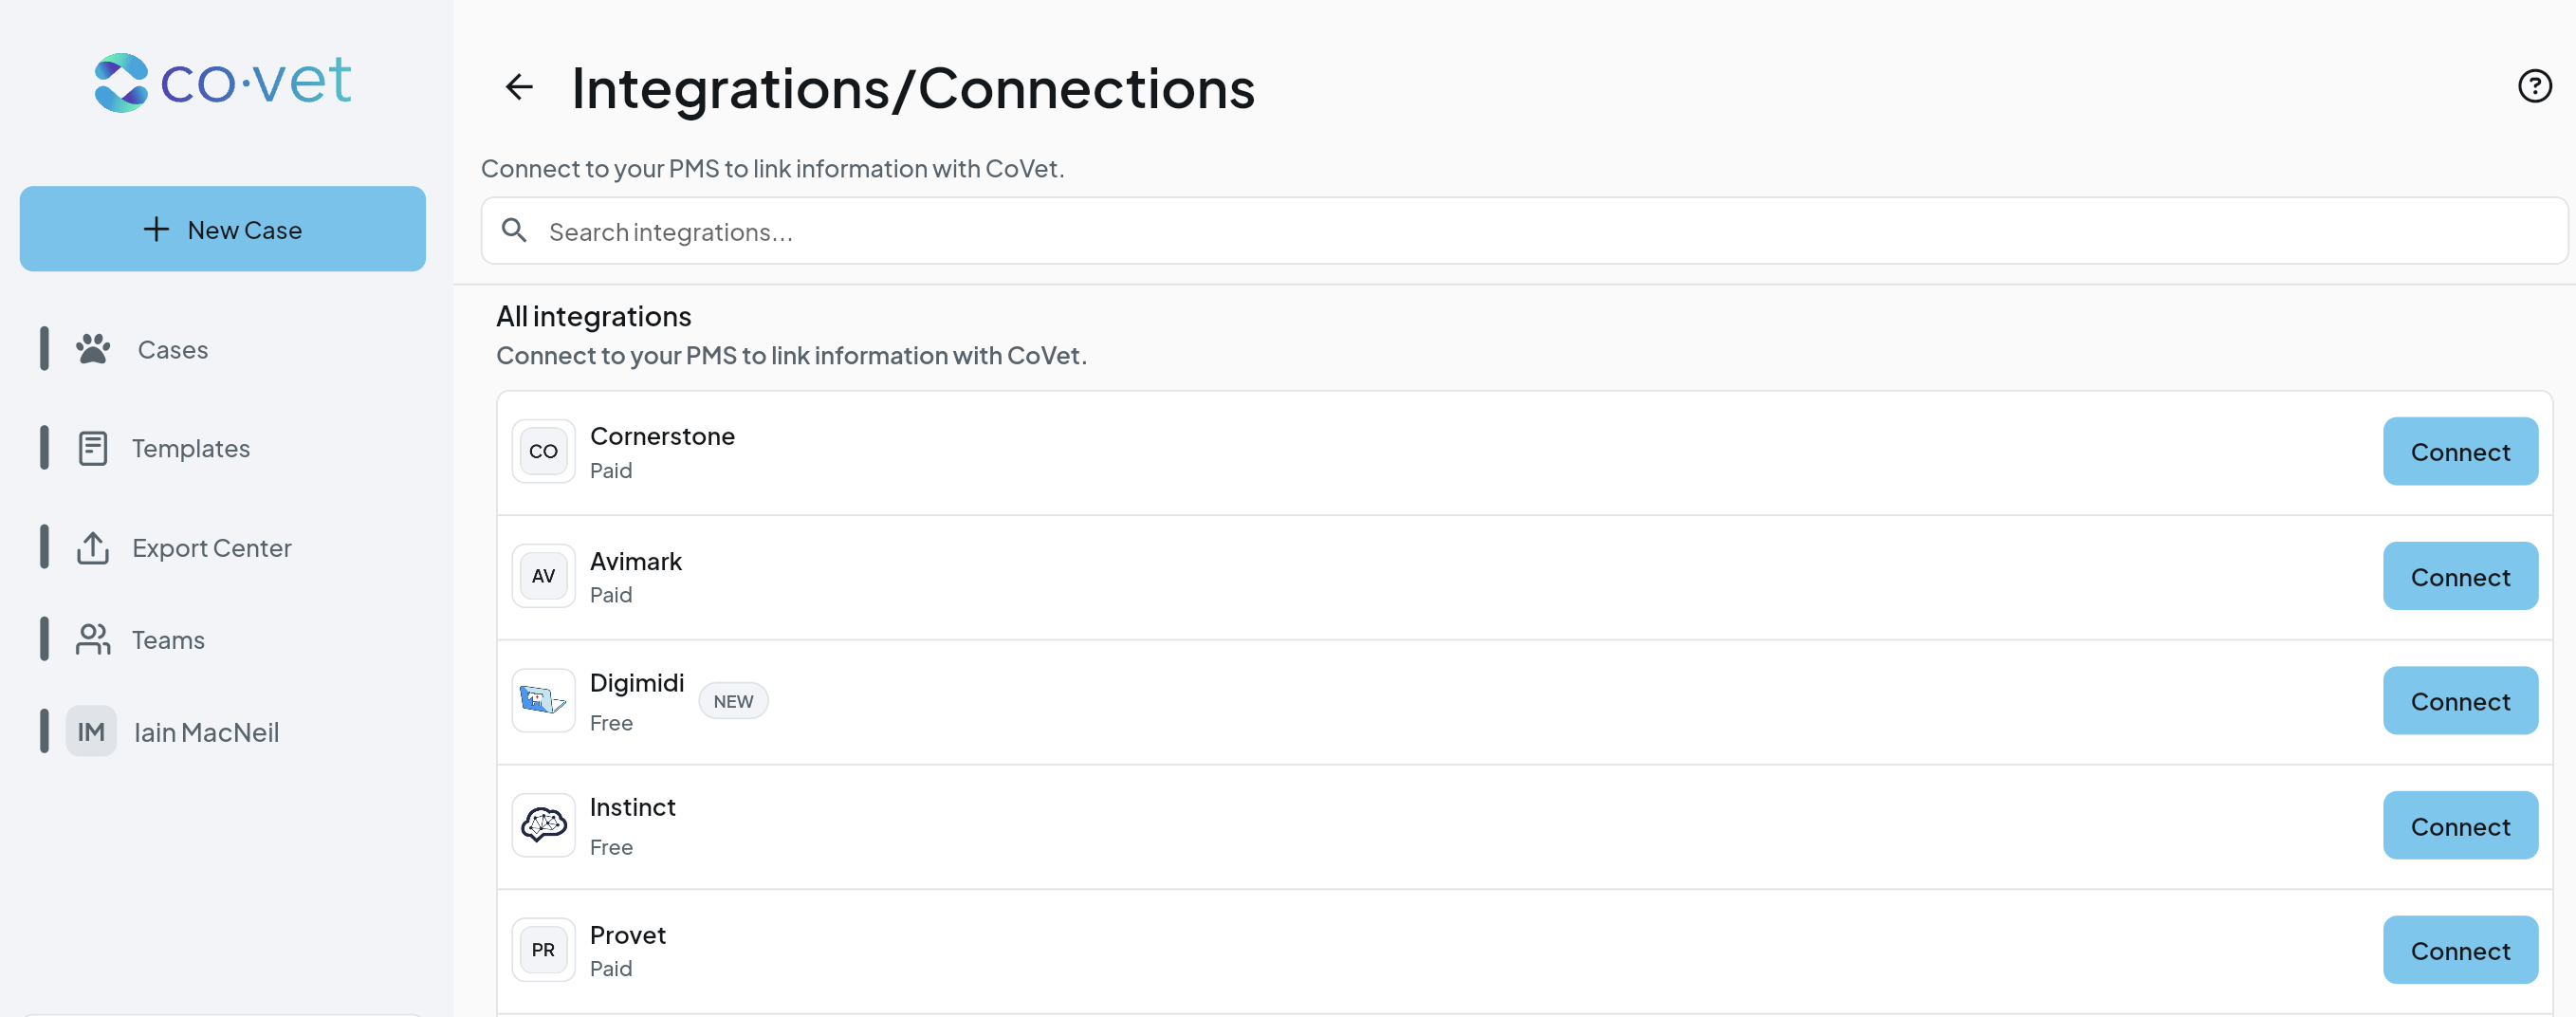Click the search magnifier icon
The image size is (2576, 1017).
coord(514,231)
